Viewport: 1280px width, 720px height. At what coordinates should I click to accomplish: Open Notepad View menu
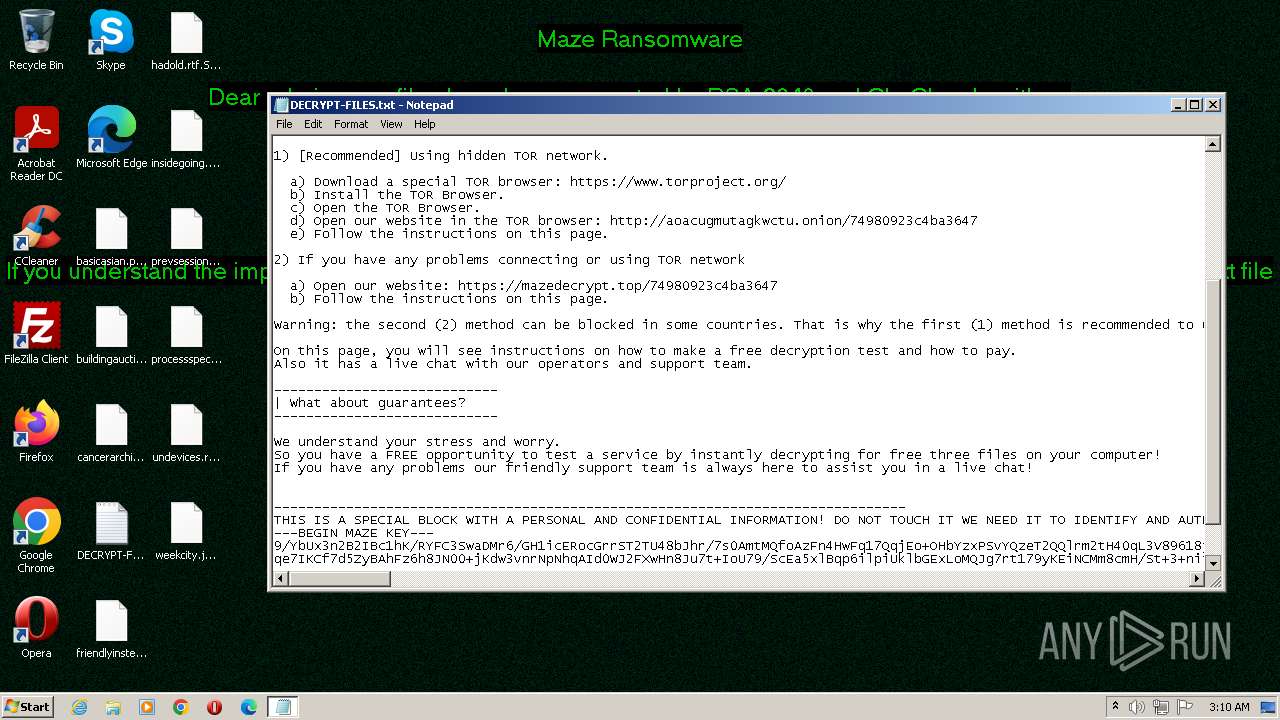pos(391,124)
